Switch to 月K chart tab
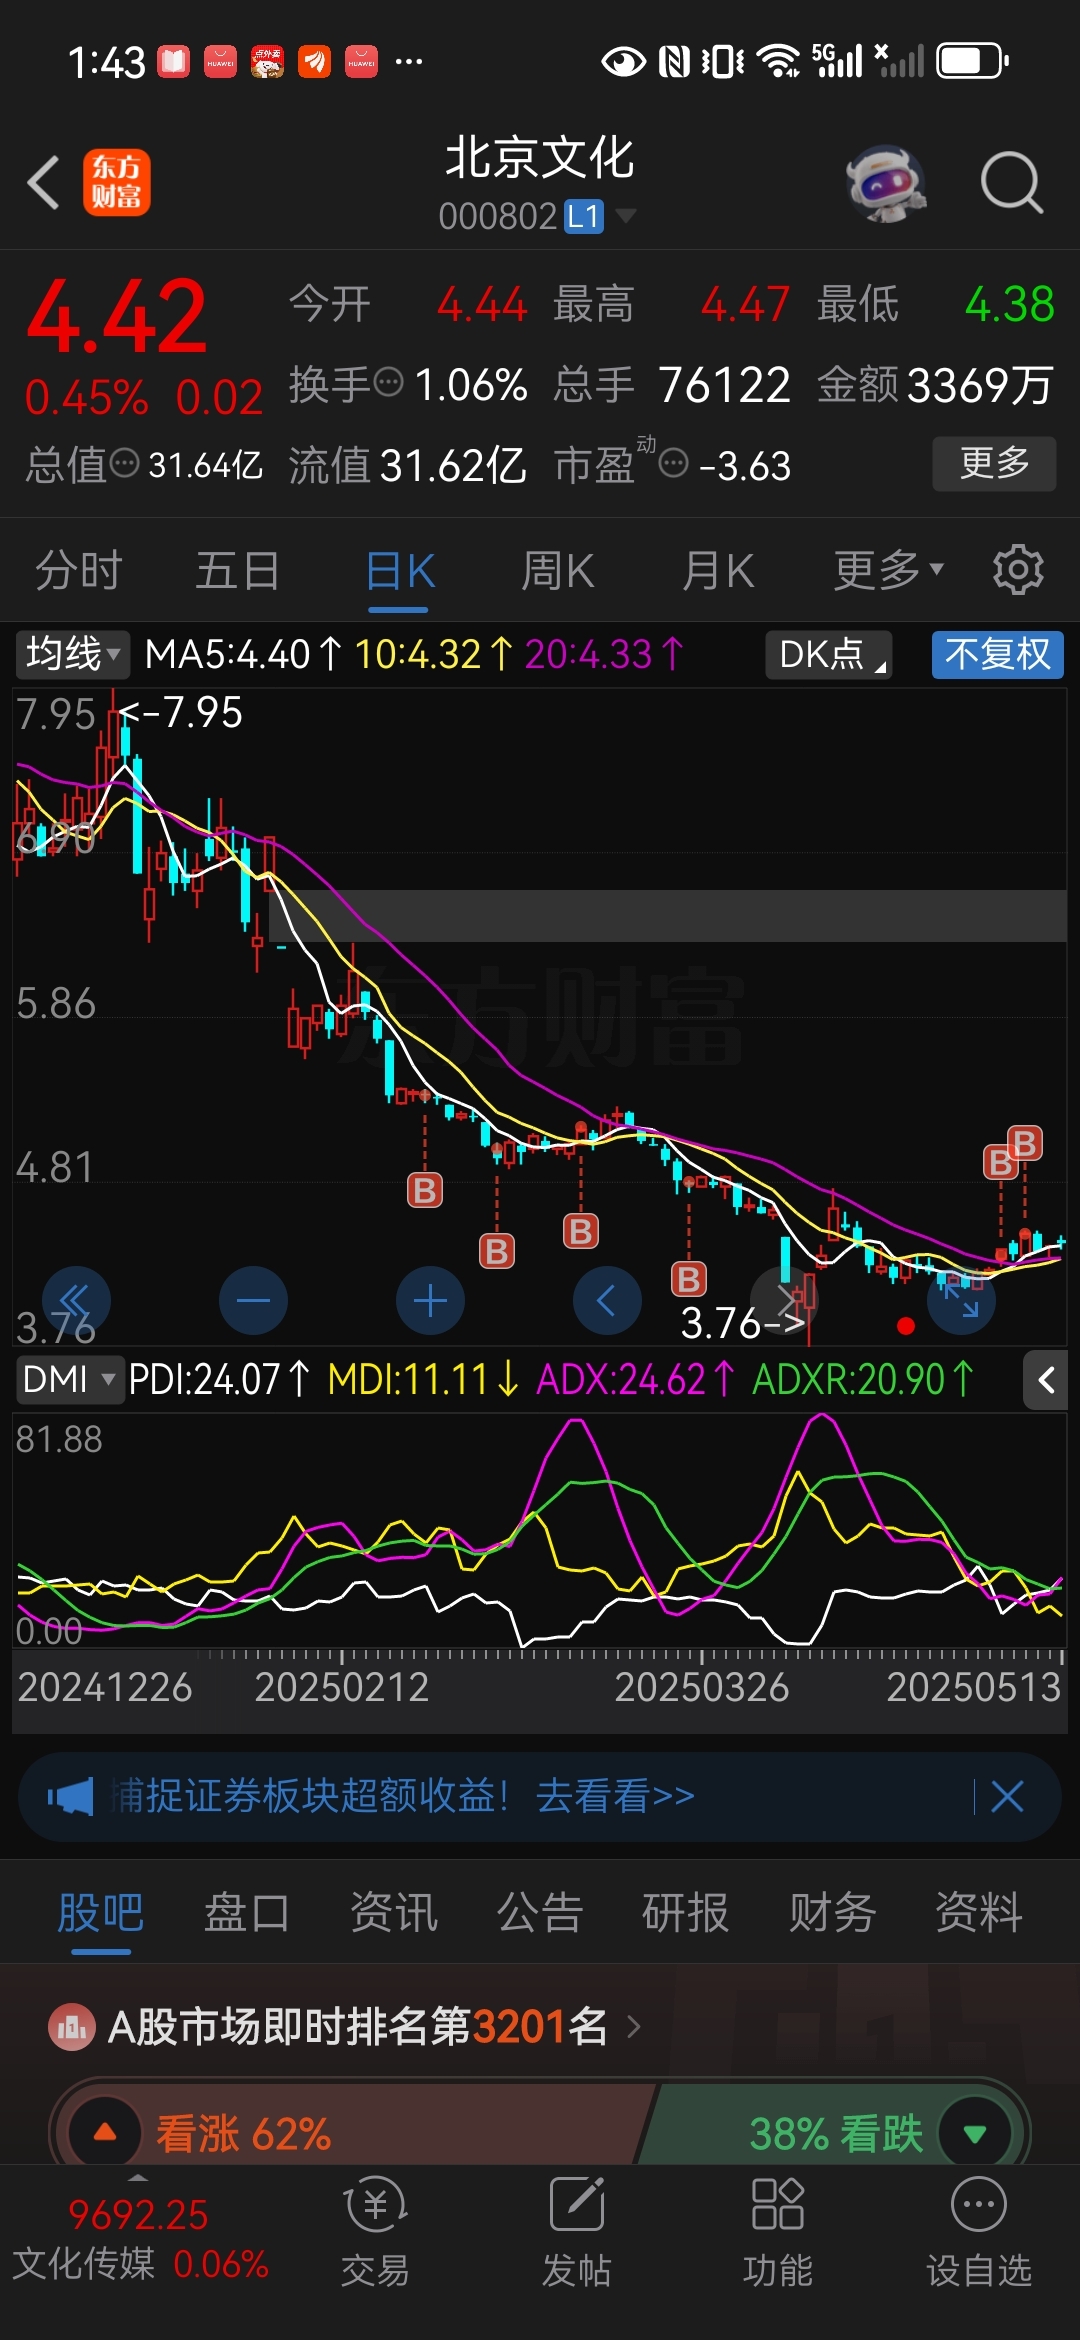 tap(718, 571)
